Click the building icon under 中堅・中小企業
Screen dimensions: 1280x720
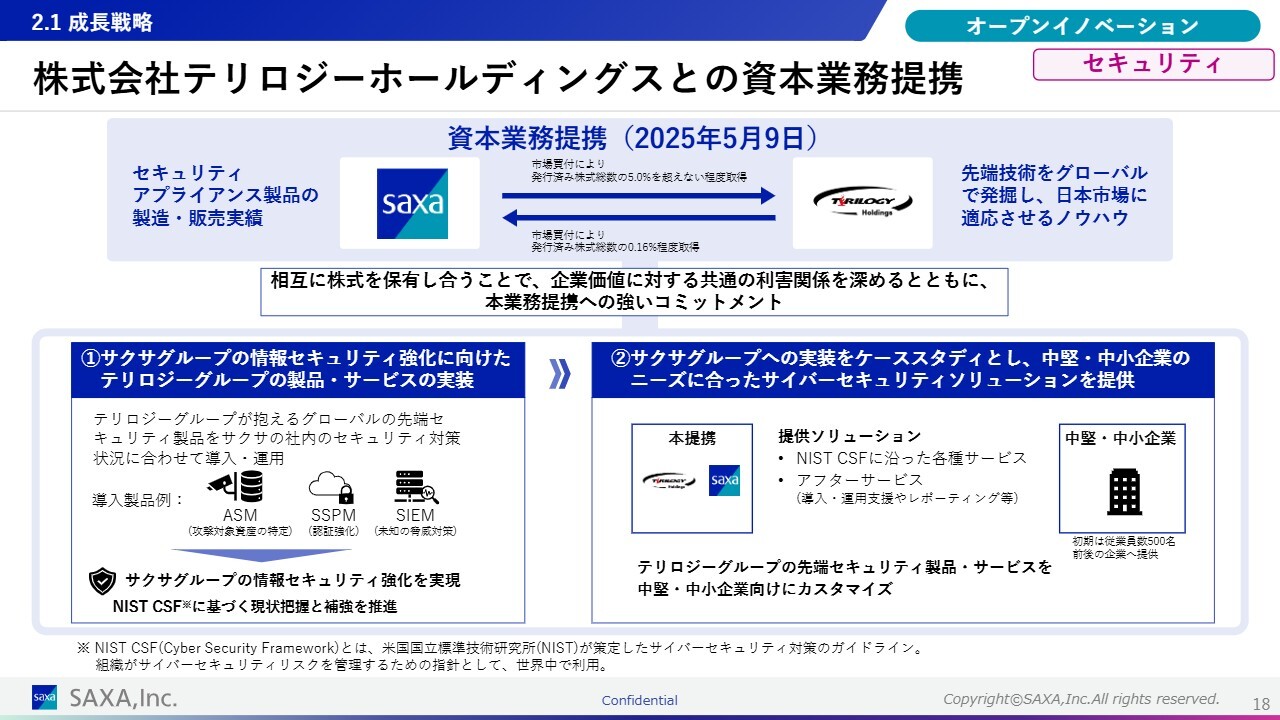[1124, 491]
